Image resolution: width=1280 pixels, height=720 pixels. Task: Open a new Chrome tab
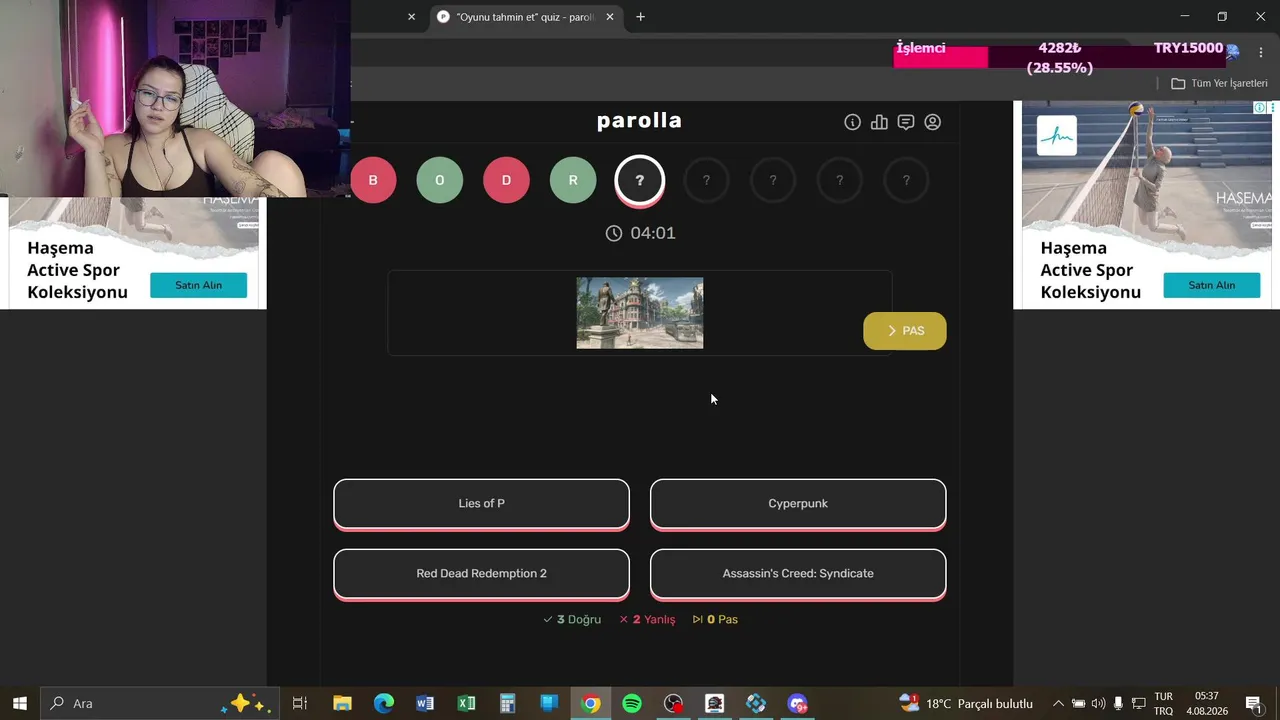point(640,17)
